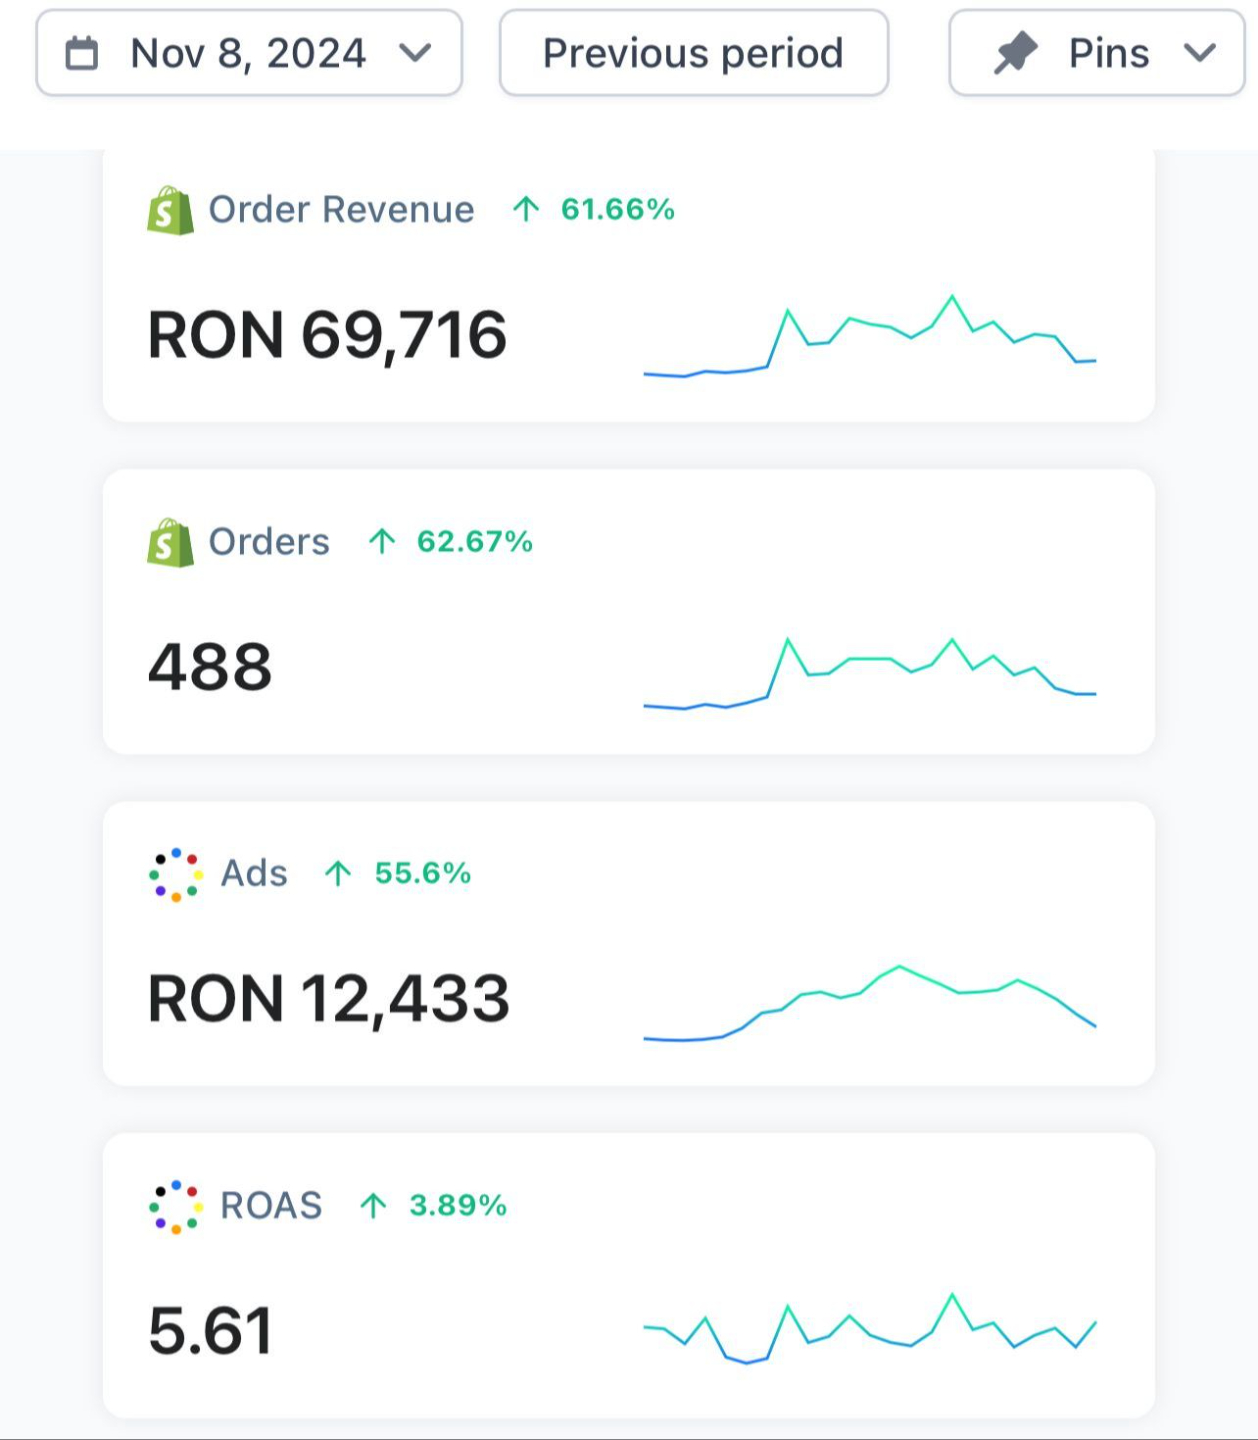This screenshot has height=1440, width=1258.
Task: Click the green up arrow next to 61.66%
Action: pyautogui.click(x=526, y=209)
